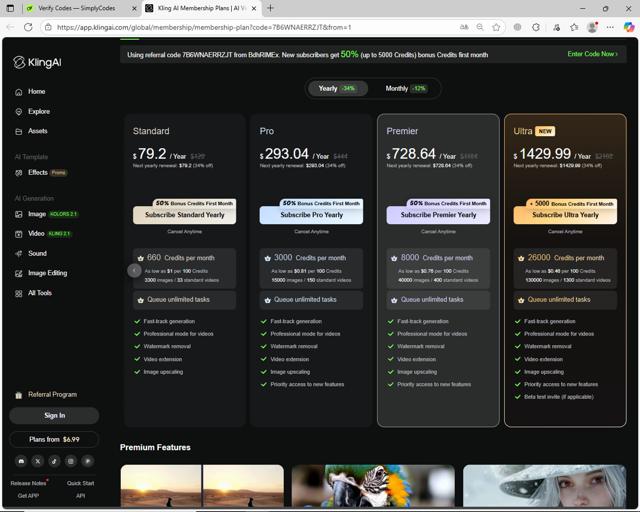Image resolution: width=640 pixels, height=512 pixels.
Task: Click Premium Features heading
Action: point(155,447)
